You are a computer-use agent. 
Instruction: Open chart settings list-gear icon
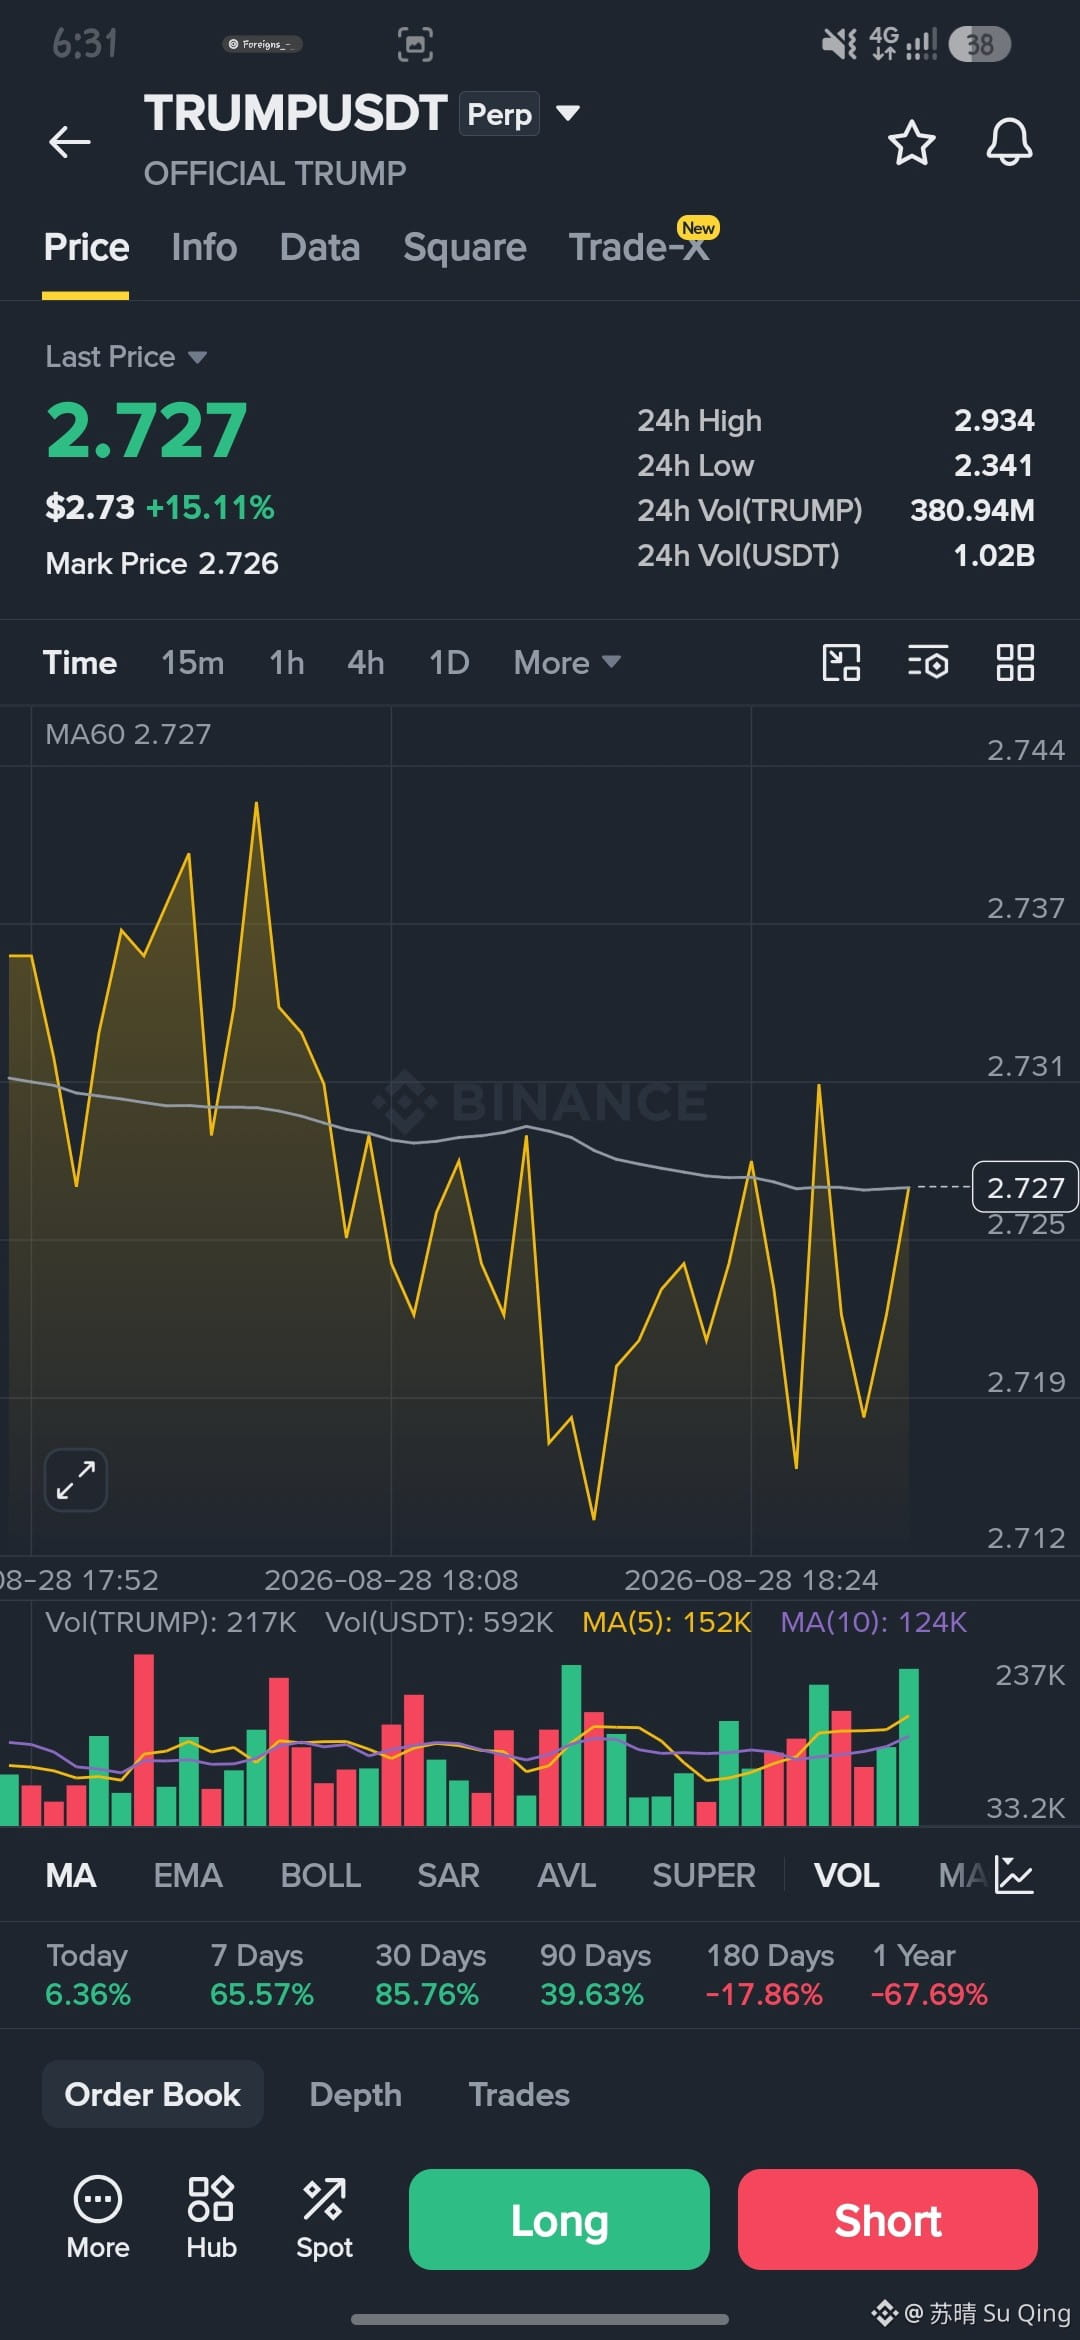coord(928,662)
